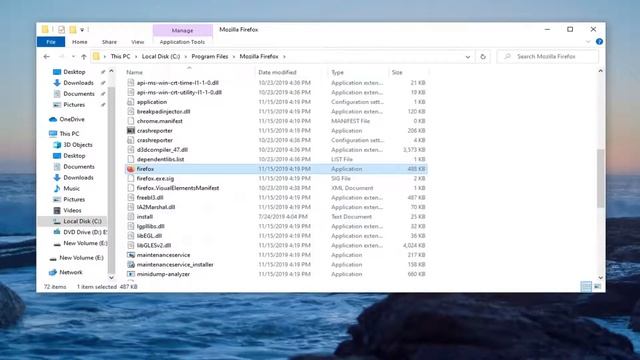The height and width of the screenshot is (360, 640).
Task: Go up one folder level
Action: pyautogui.click(x=84, y=57)
